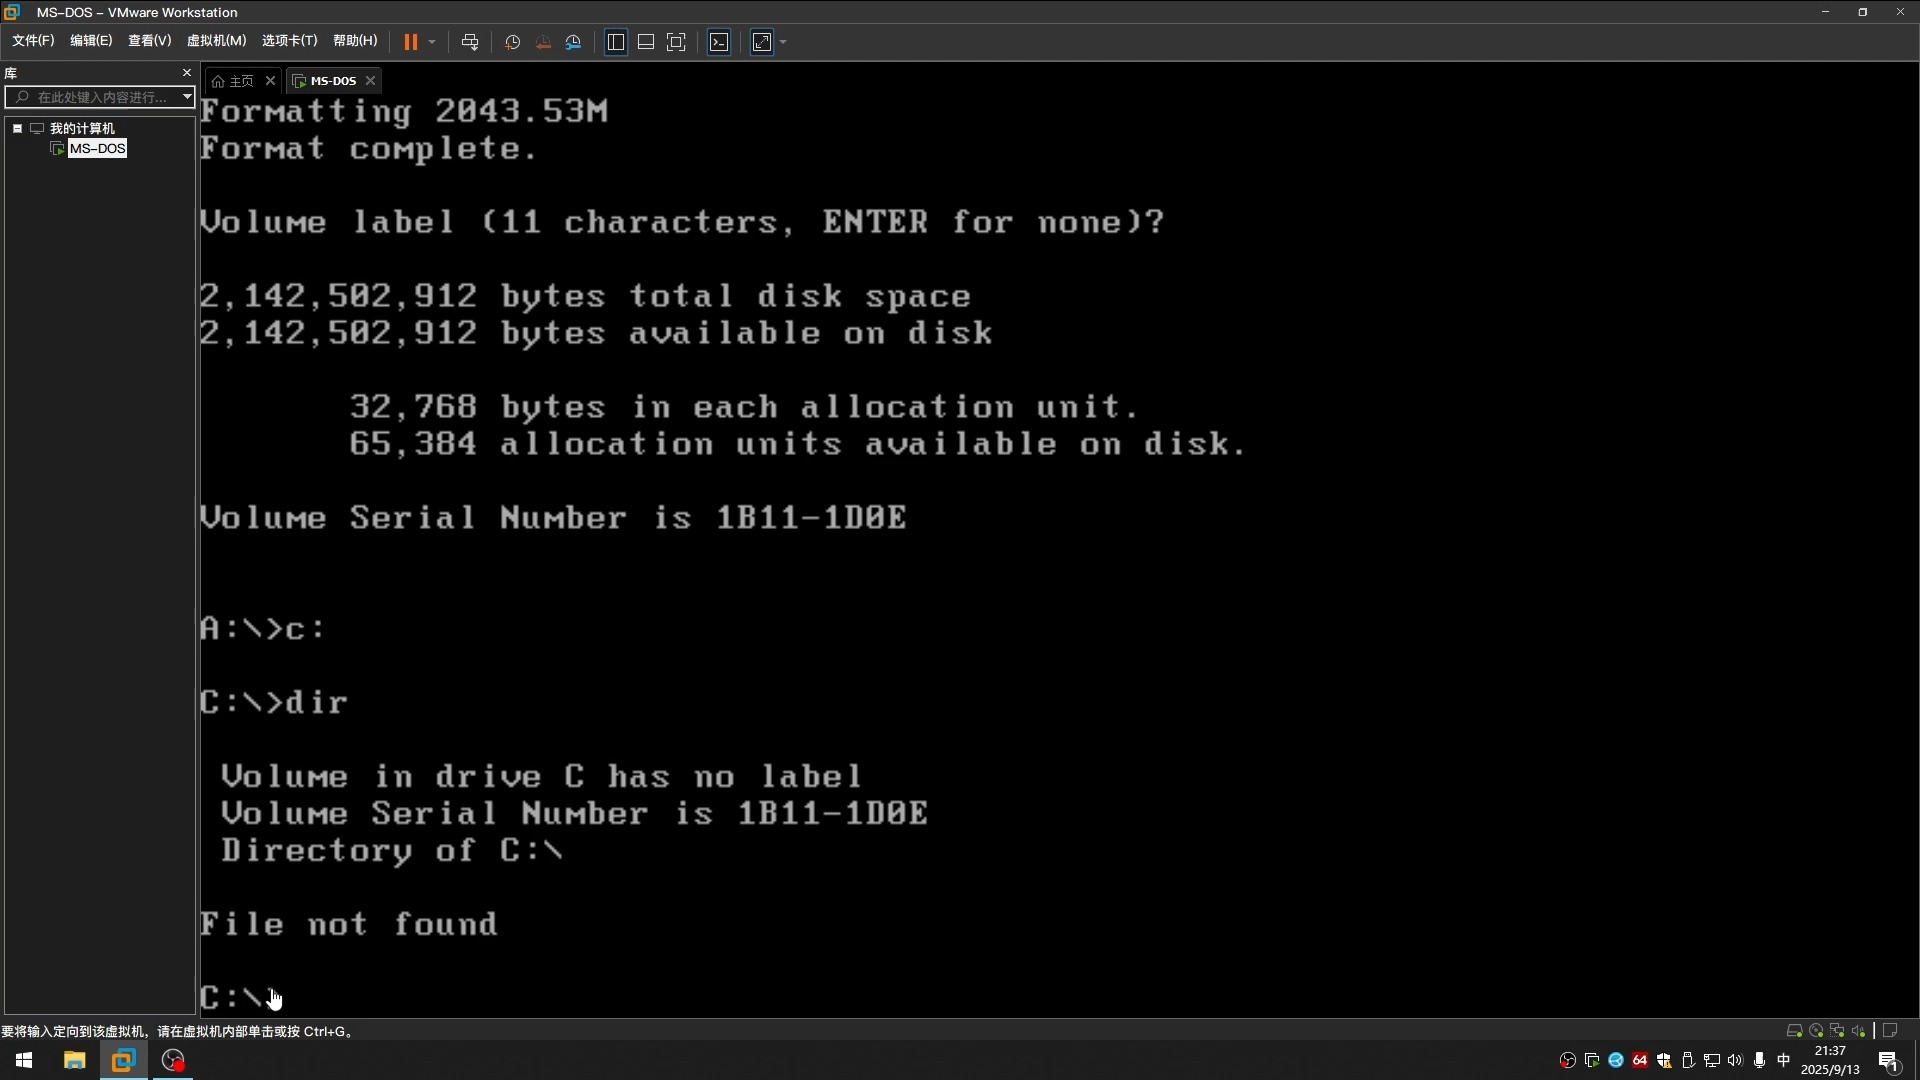Pause the virtual machine
The height and width of the screenshot is (1080, 1920).
pyautogui.click(x=412, y=41)
